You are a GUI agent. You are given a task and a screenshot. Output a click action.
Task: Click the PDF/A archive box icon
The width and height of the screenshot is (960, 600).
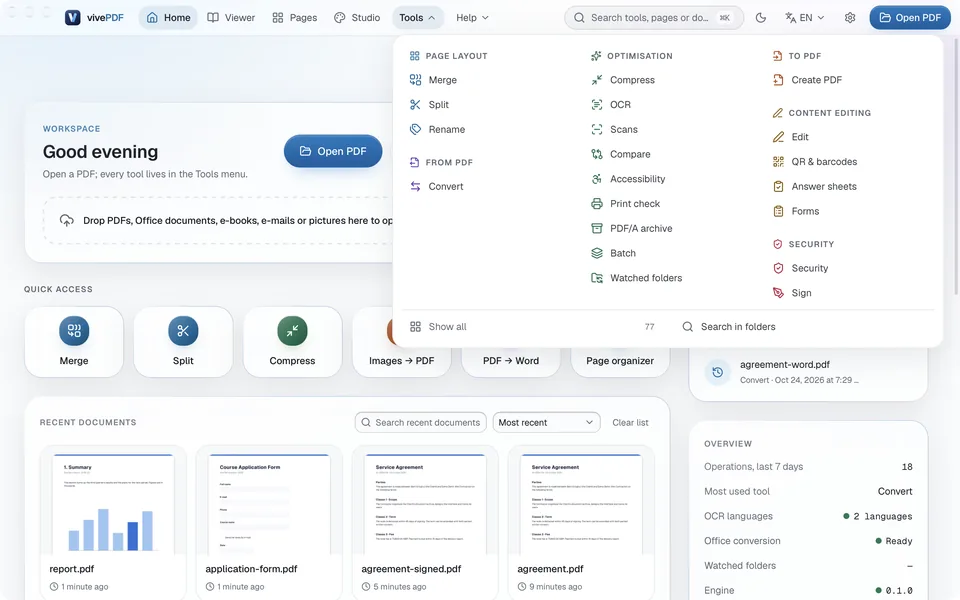[x=596, y=228]
